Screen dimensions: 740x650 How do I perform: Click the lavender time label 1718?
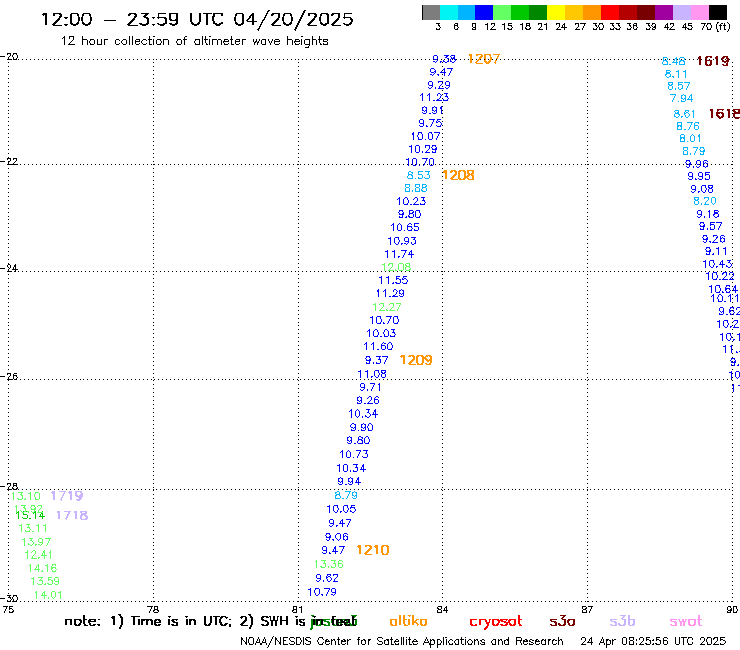tap(72, 515)
